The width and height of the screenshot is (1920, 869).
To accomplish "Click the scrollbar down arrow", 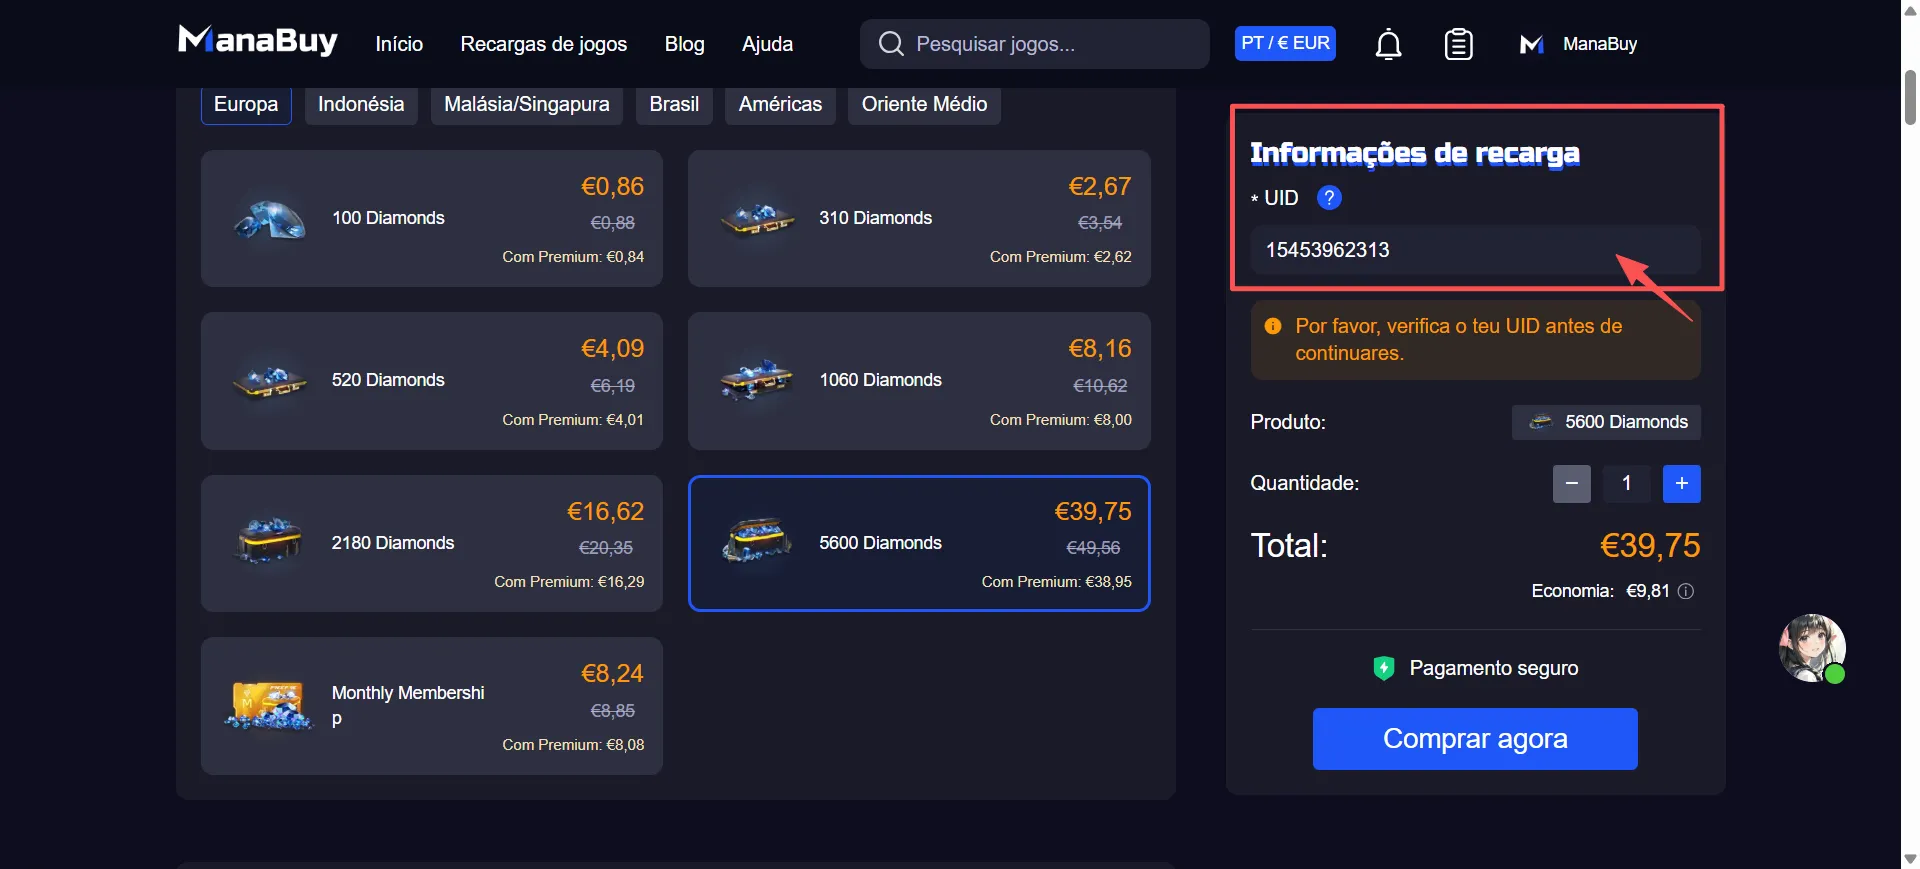I will (x=1910, y=860).
